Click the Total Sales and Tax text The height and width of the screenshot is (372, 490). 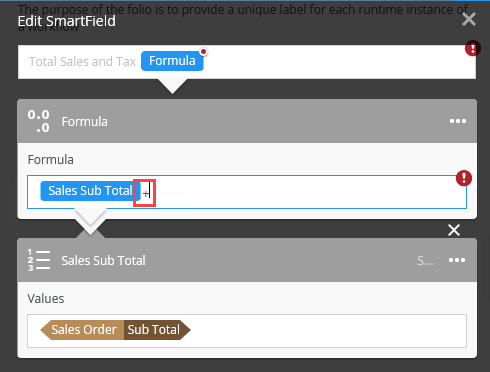coord(82,62)
